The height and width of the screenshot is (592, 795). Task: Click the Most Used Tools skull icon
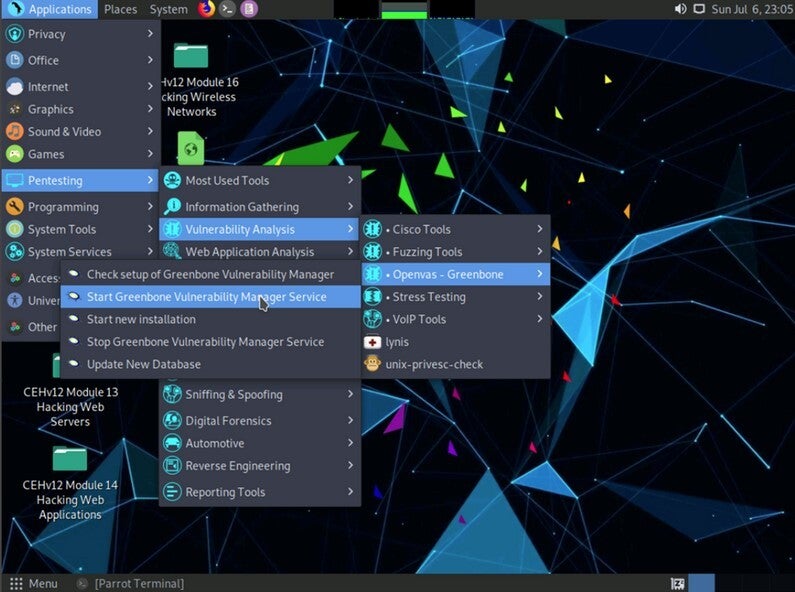pyautogui.click(x=172, y=180)
